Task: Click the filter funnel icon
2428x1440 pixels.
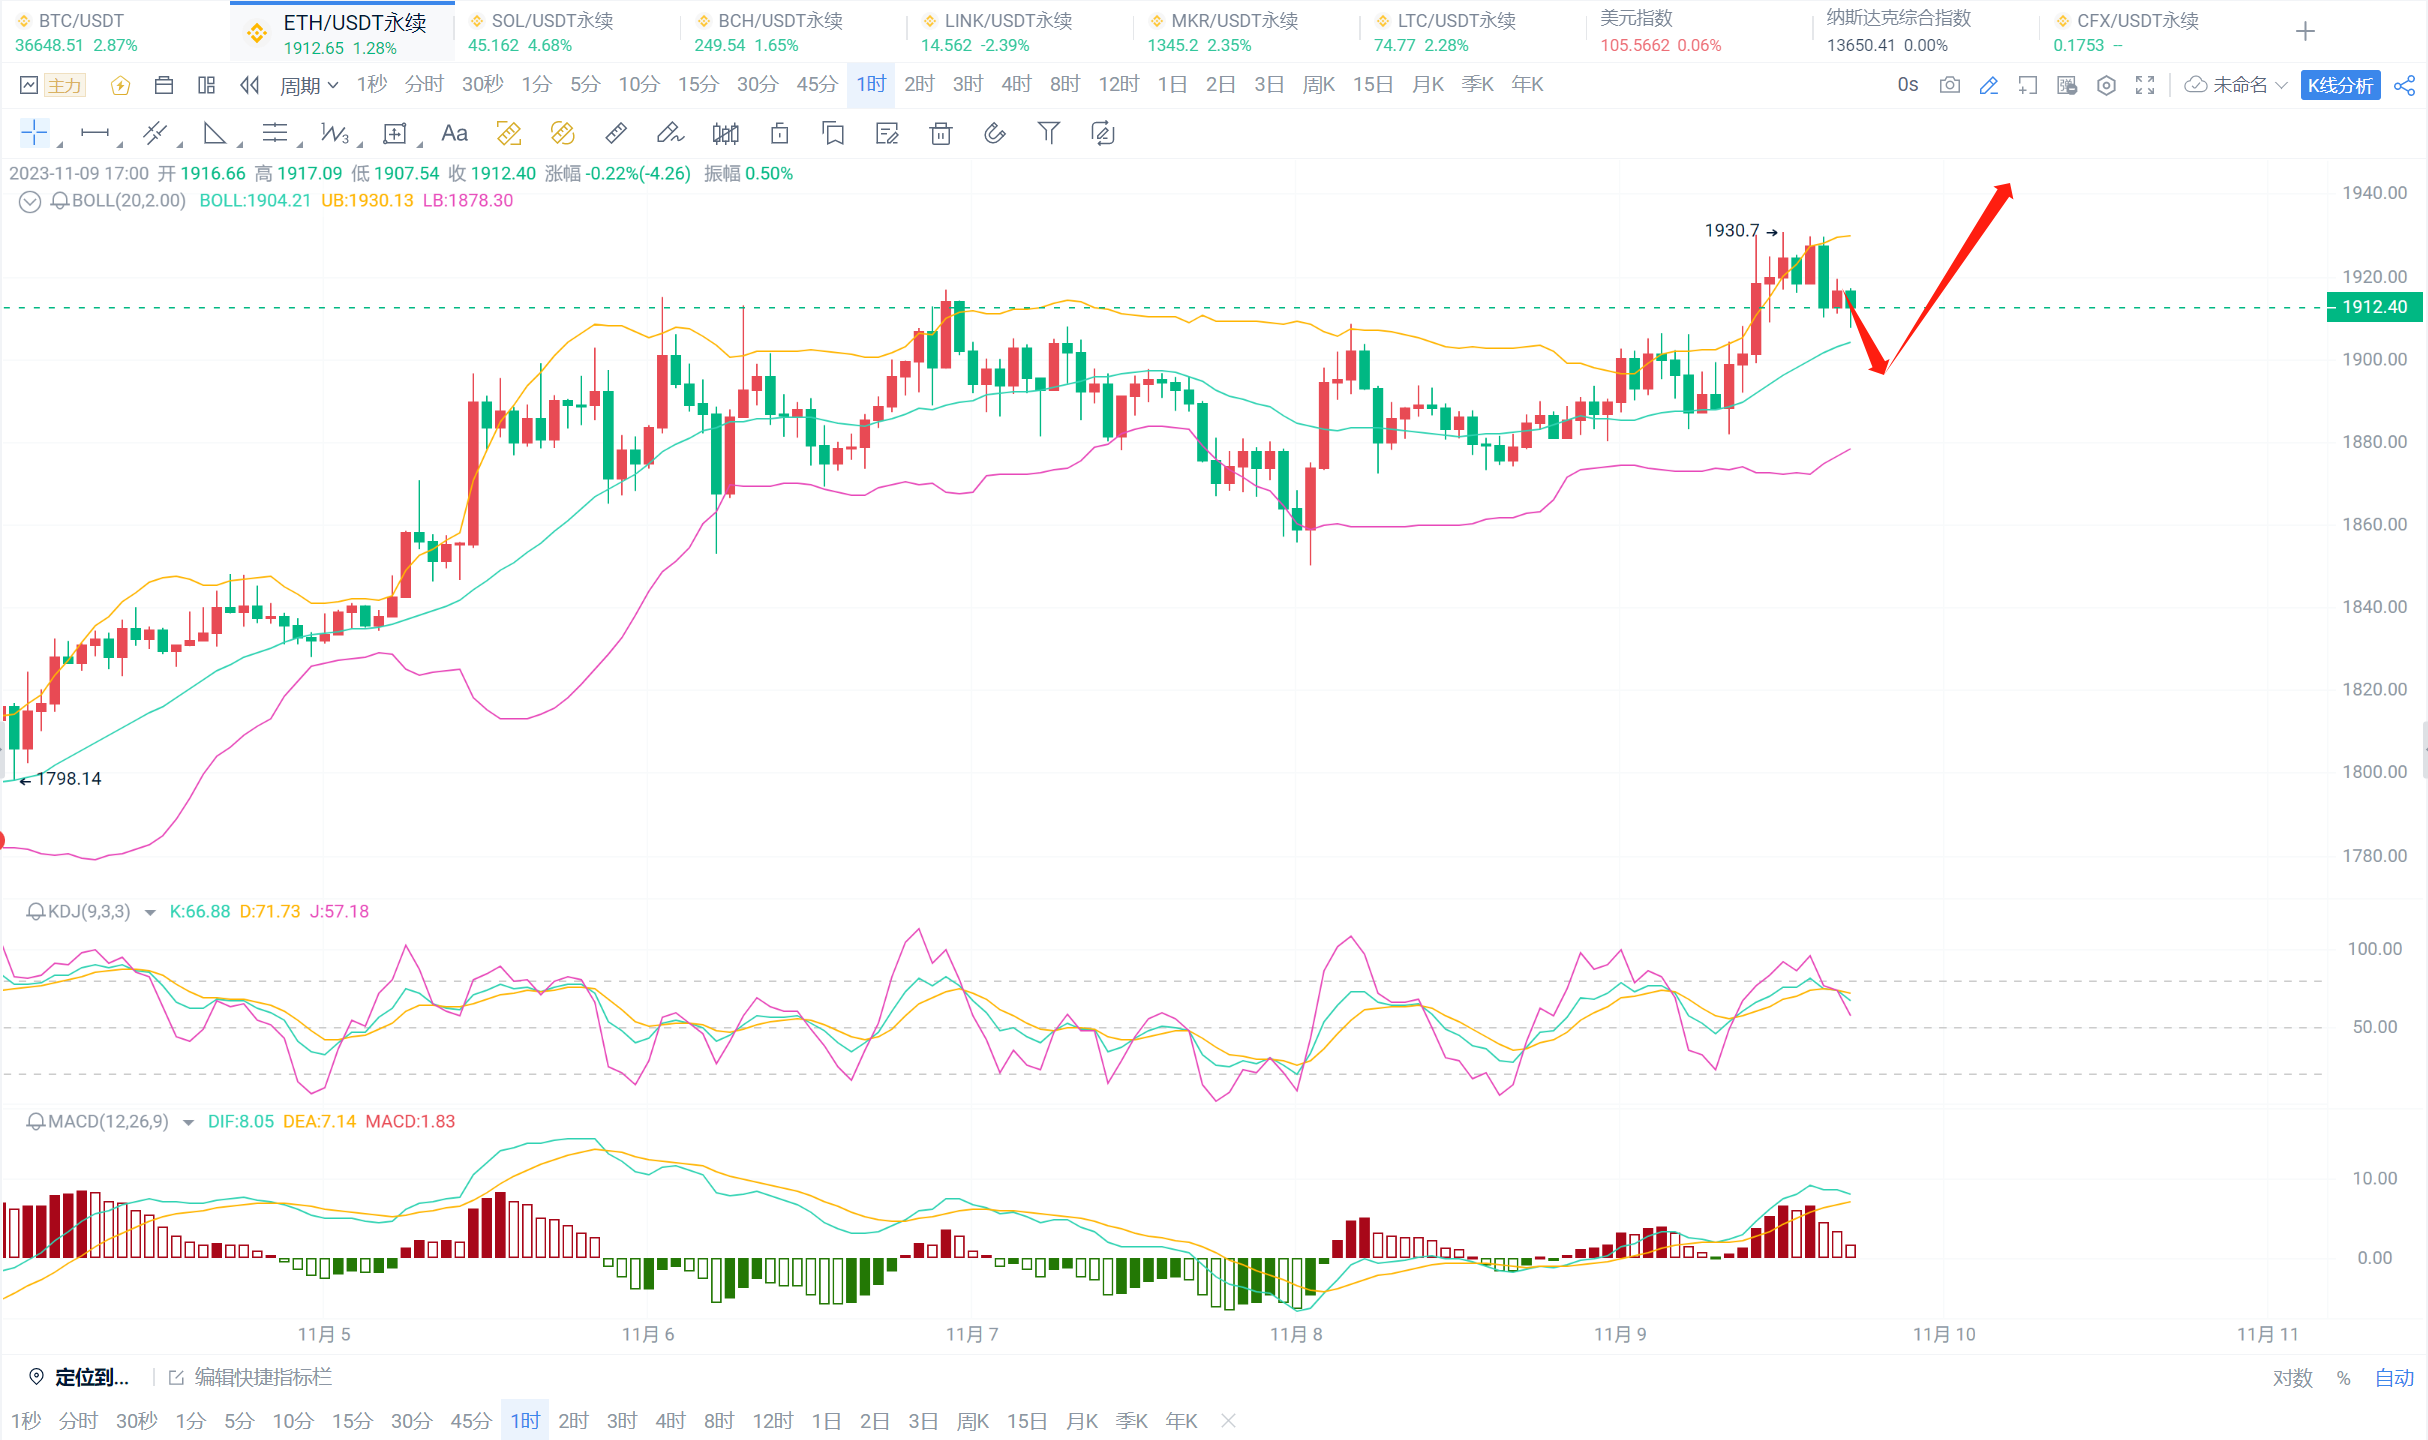Action: [x=1048, y=133]
